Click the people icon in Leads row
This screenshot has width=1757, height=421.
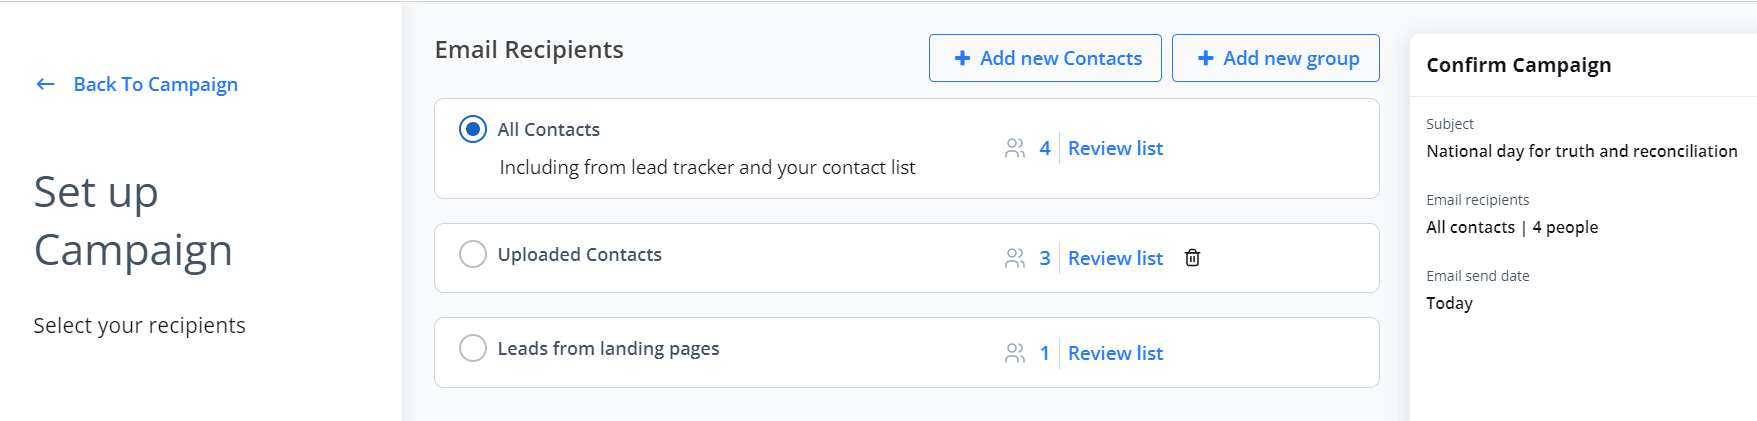point(1015,353)
